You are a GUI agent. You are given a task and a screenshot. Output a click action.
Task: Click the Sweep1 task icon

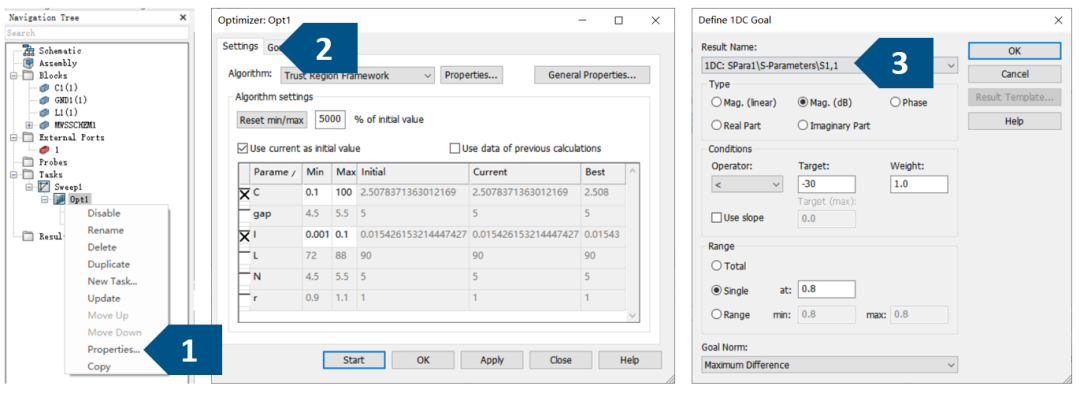[43, 187]
